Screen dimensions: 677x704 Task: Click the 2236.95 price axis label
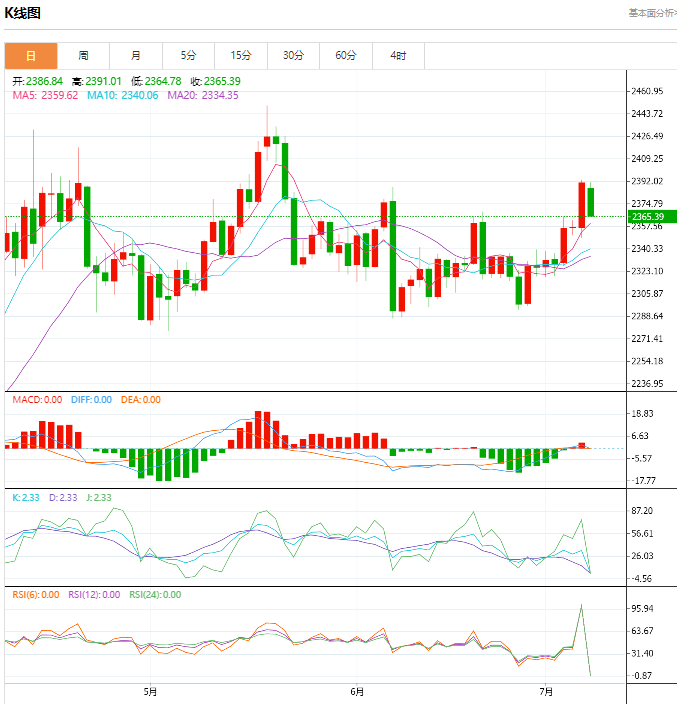647,383
